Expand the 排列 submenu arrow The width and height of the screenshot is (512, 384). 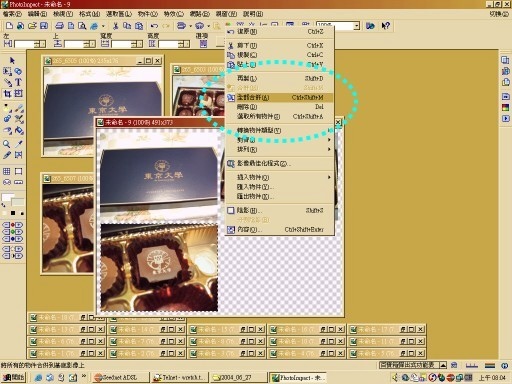coord(329,149)
